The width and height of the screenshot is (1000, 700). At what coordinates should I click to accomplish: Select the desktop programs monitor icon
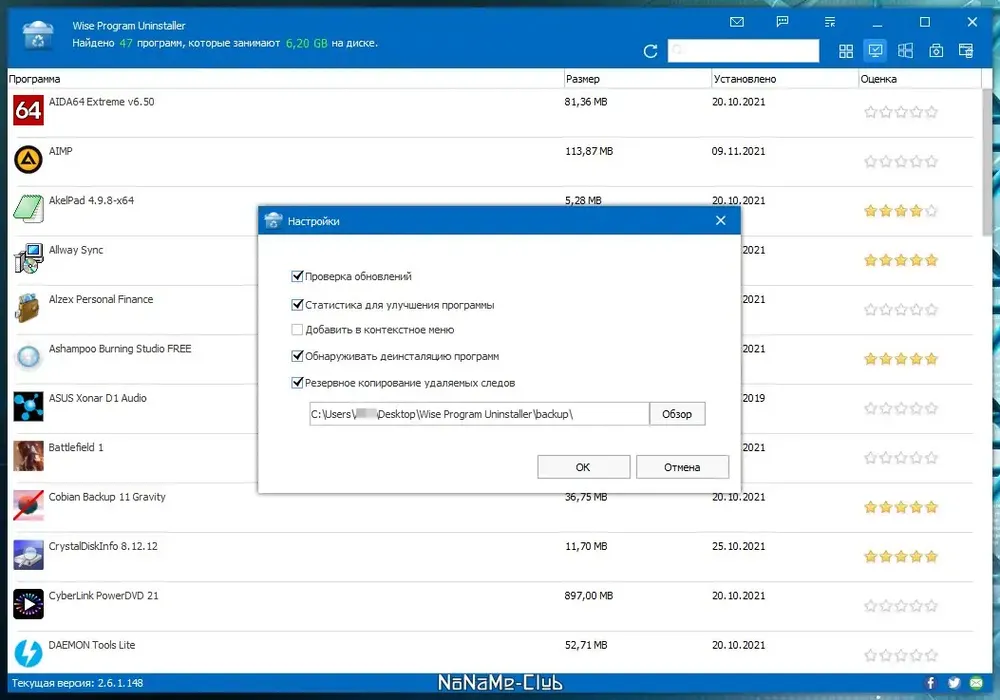(x=876, y=50)
